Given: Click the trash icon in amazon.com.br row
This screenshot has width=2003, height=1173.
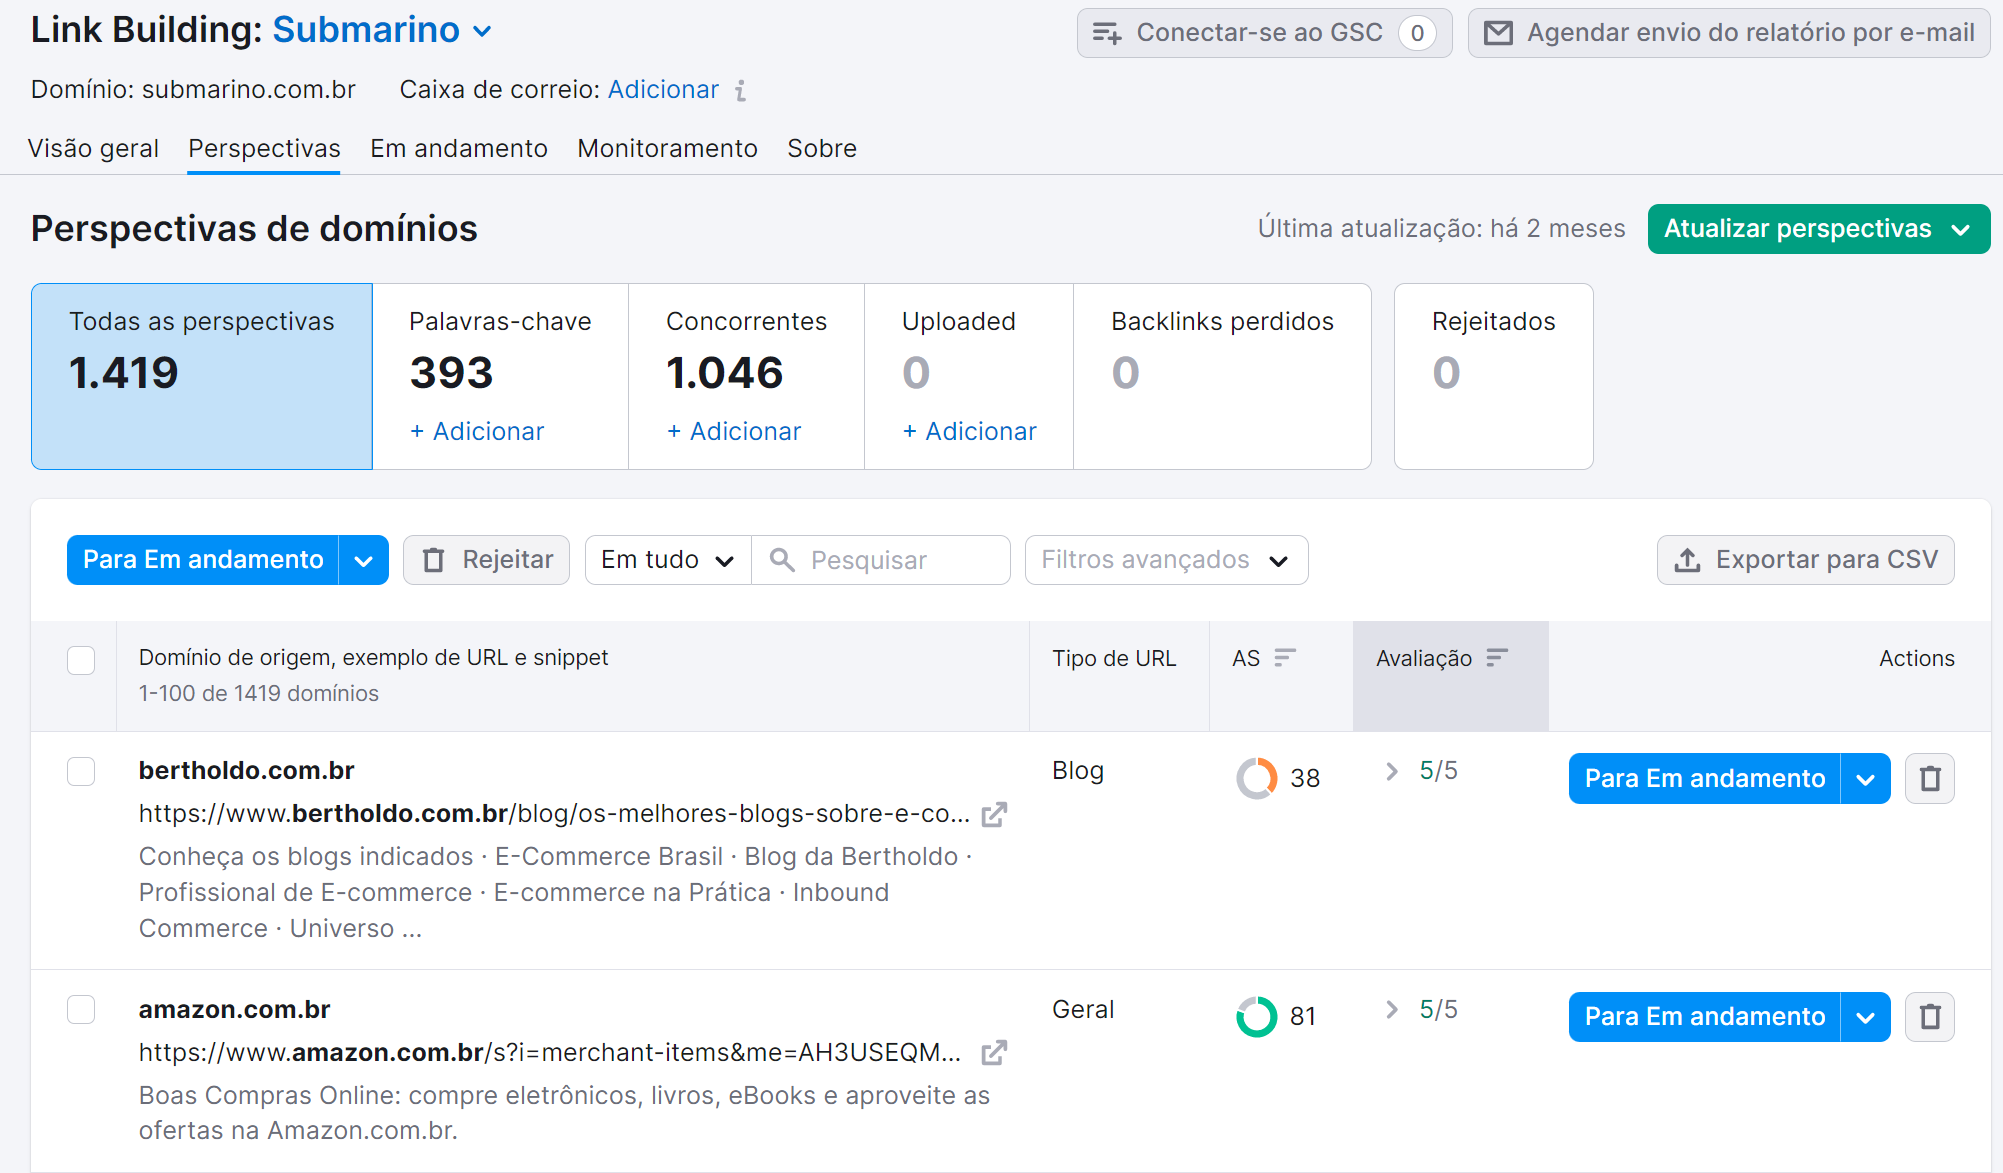Looking at the screenshot, I should [1930, 1017].
